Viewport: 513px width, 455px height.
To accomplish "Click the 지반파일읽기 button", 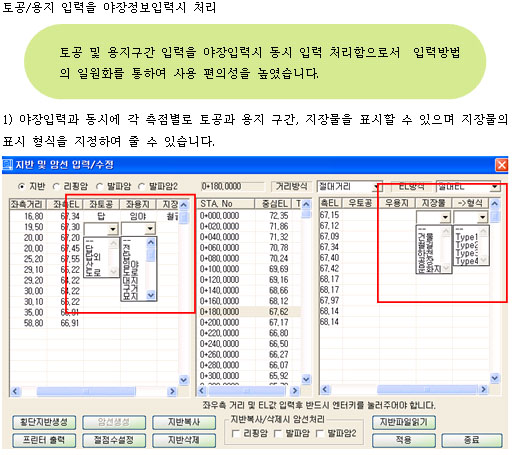I will point(404,422).
